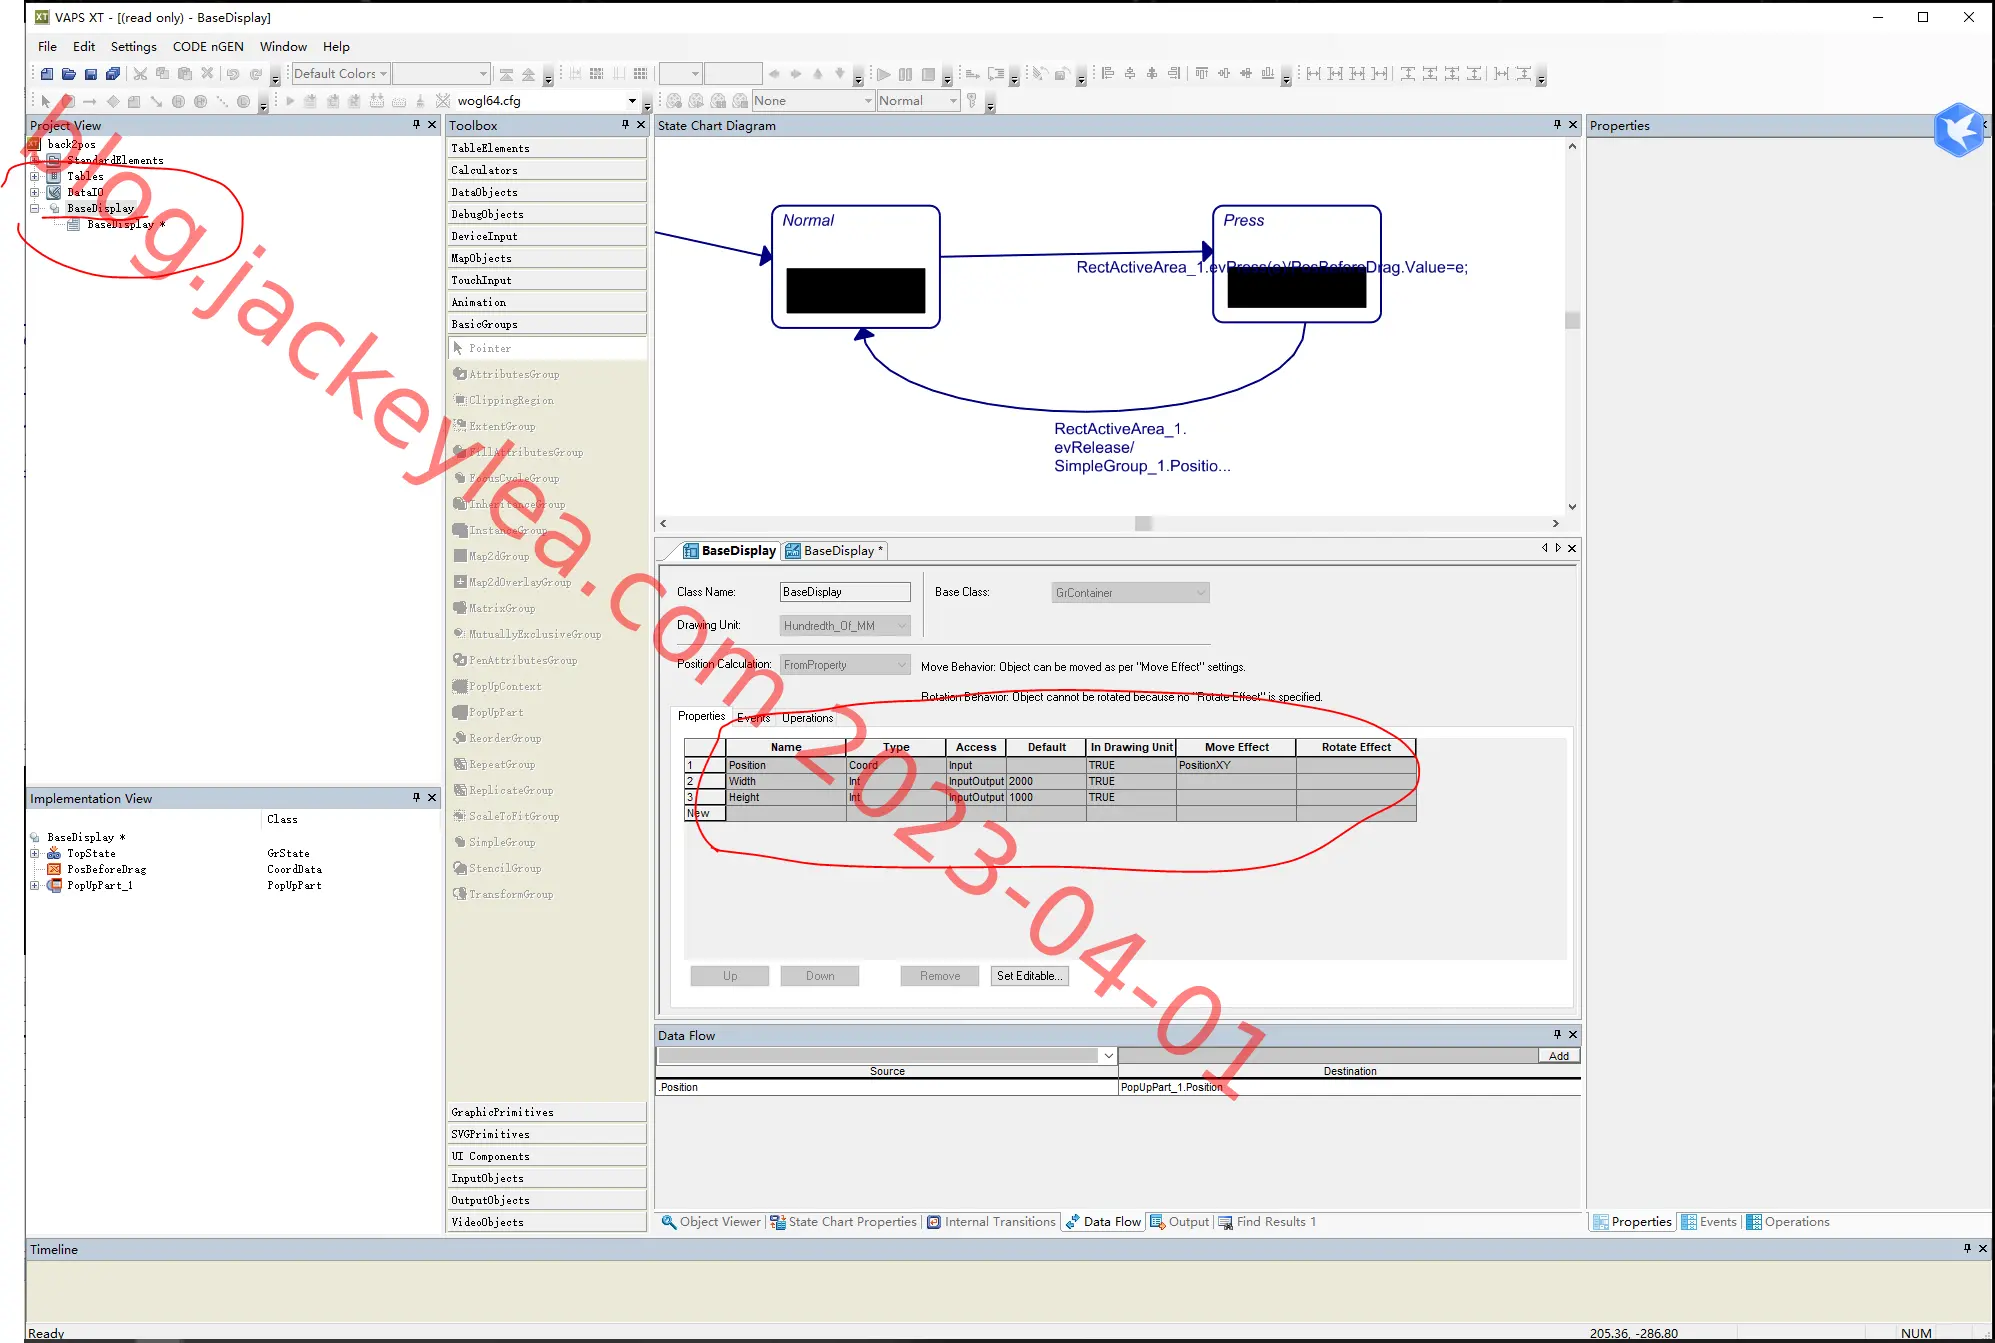The width and height of the screenshot is (1995, 1343).
Task: Click the Save All toolbar icon
Action: click(113, 74)
